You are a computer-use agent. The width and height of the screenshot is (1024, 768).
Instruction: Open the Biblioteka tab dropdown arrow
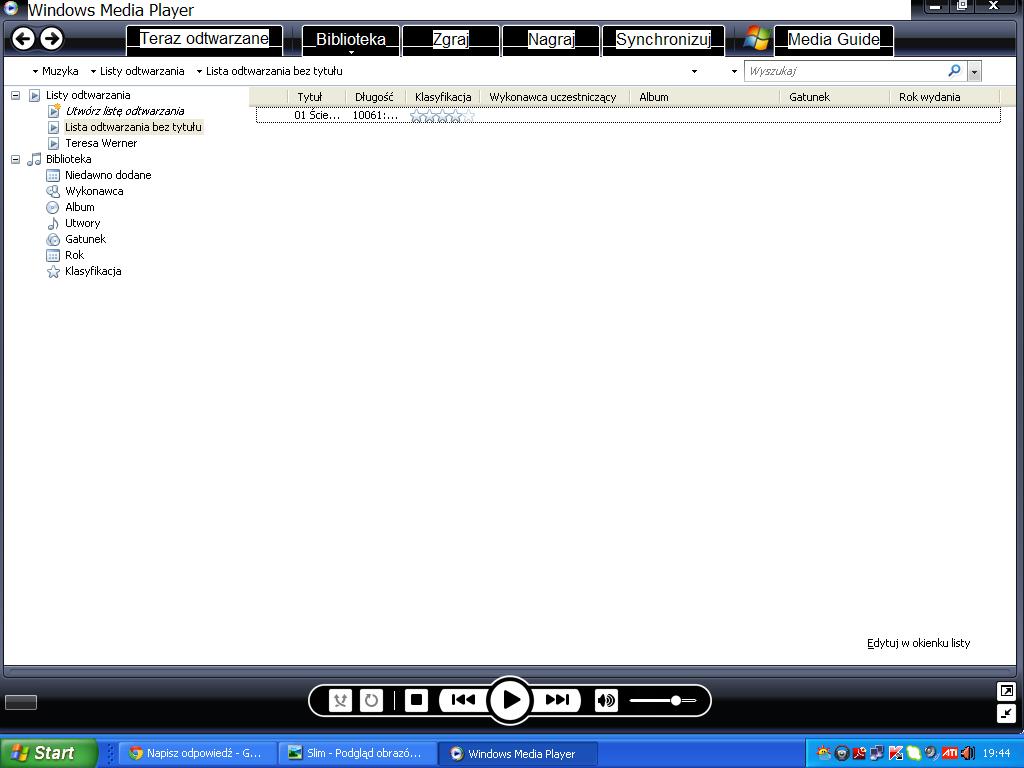[351, 52]
